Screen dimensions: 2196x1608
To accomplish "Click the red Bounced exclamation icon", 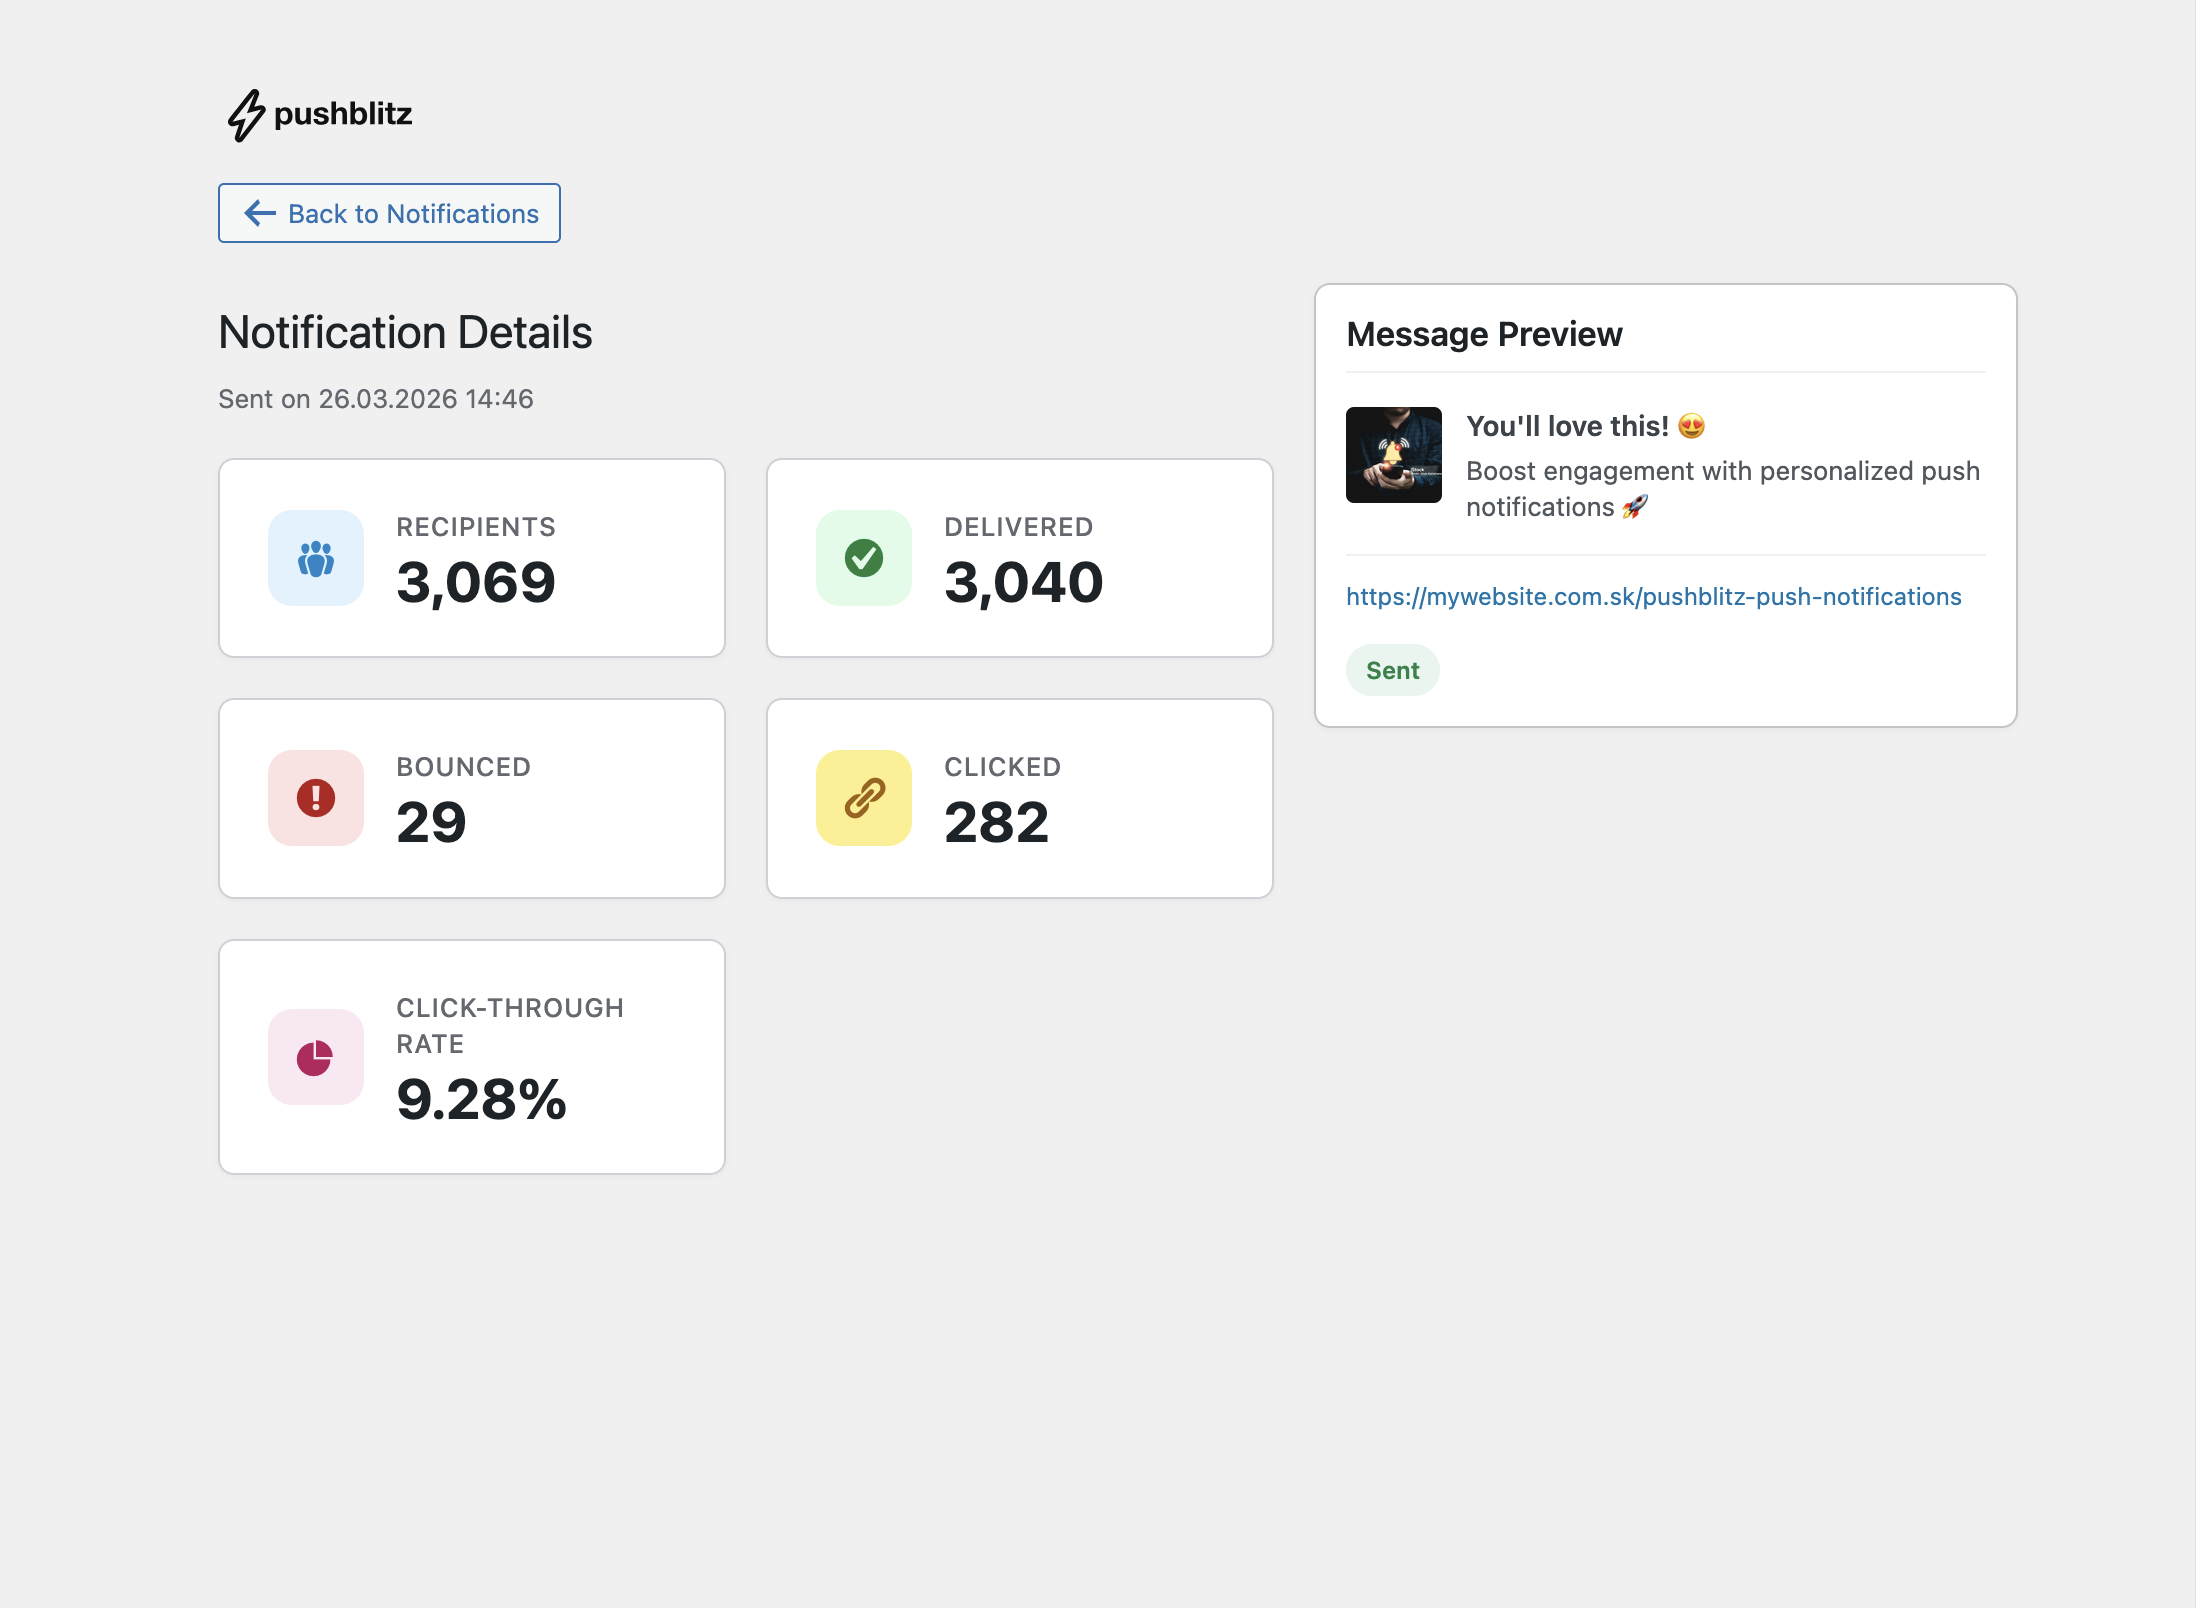I will pos(316,798).
